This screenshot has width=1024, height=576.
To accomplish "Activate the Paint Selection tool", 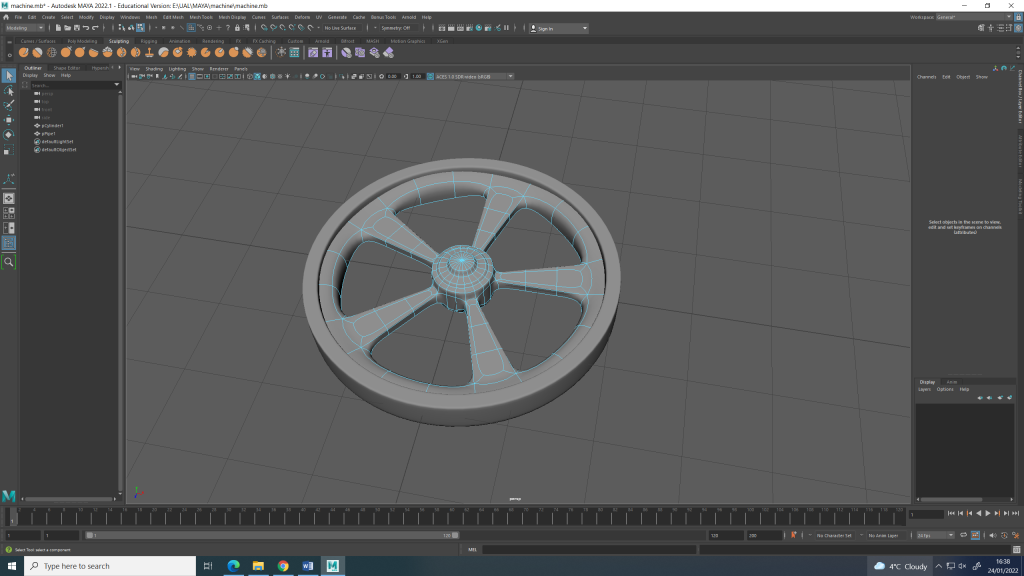I will point(8,105).
